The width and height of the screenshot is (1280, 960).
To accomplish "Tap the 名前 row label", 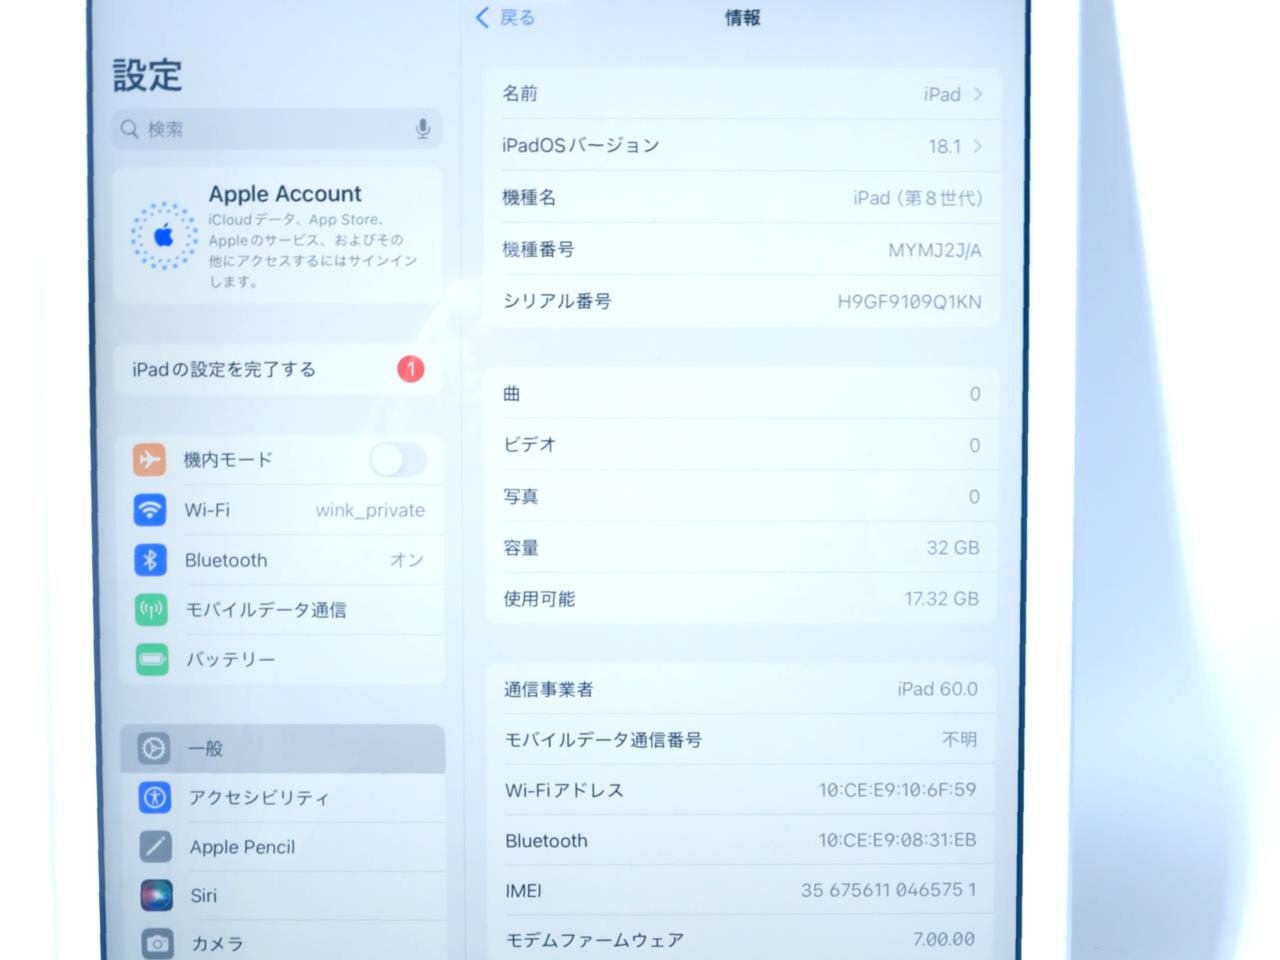I will click(x=520, y=93).
